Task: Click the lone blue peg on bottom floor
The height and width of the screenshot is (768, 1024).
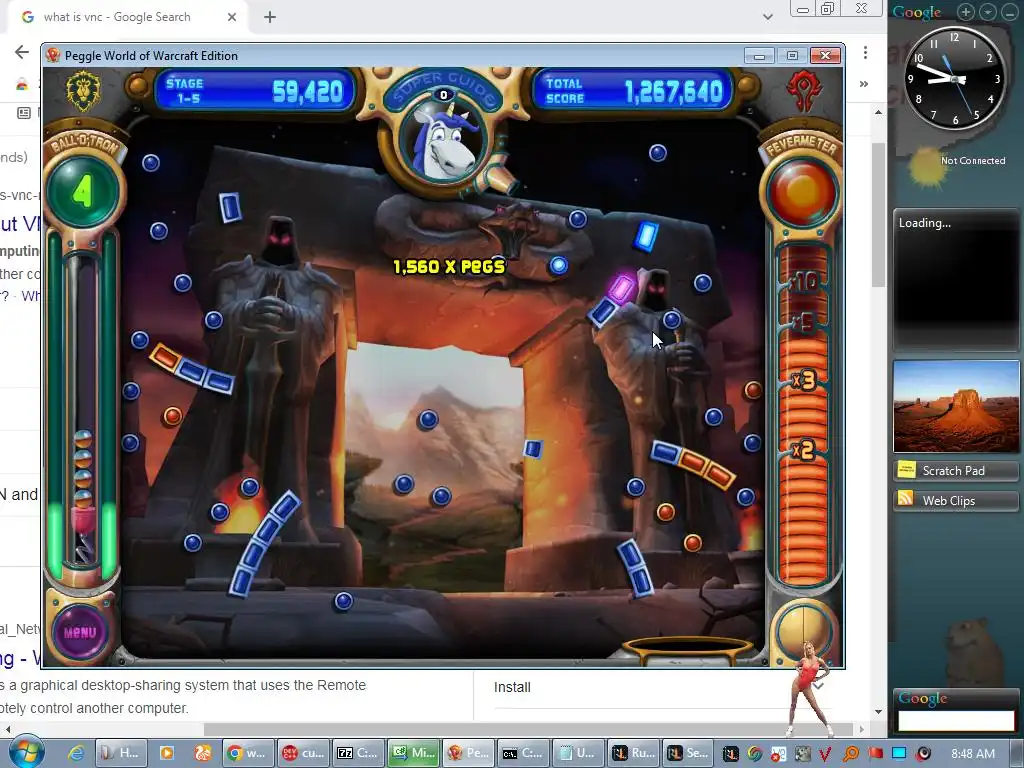Action: click(344, 601)
